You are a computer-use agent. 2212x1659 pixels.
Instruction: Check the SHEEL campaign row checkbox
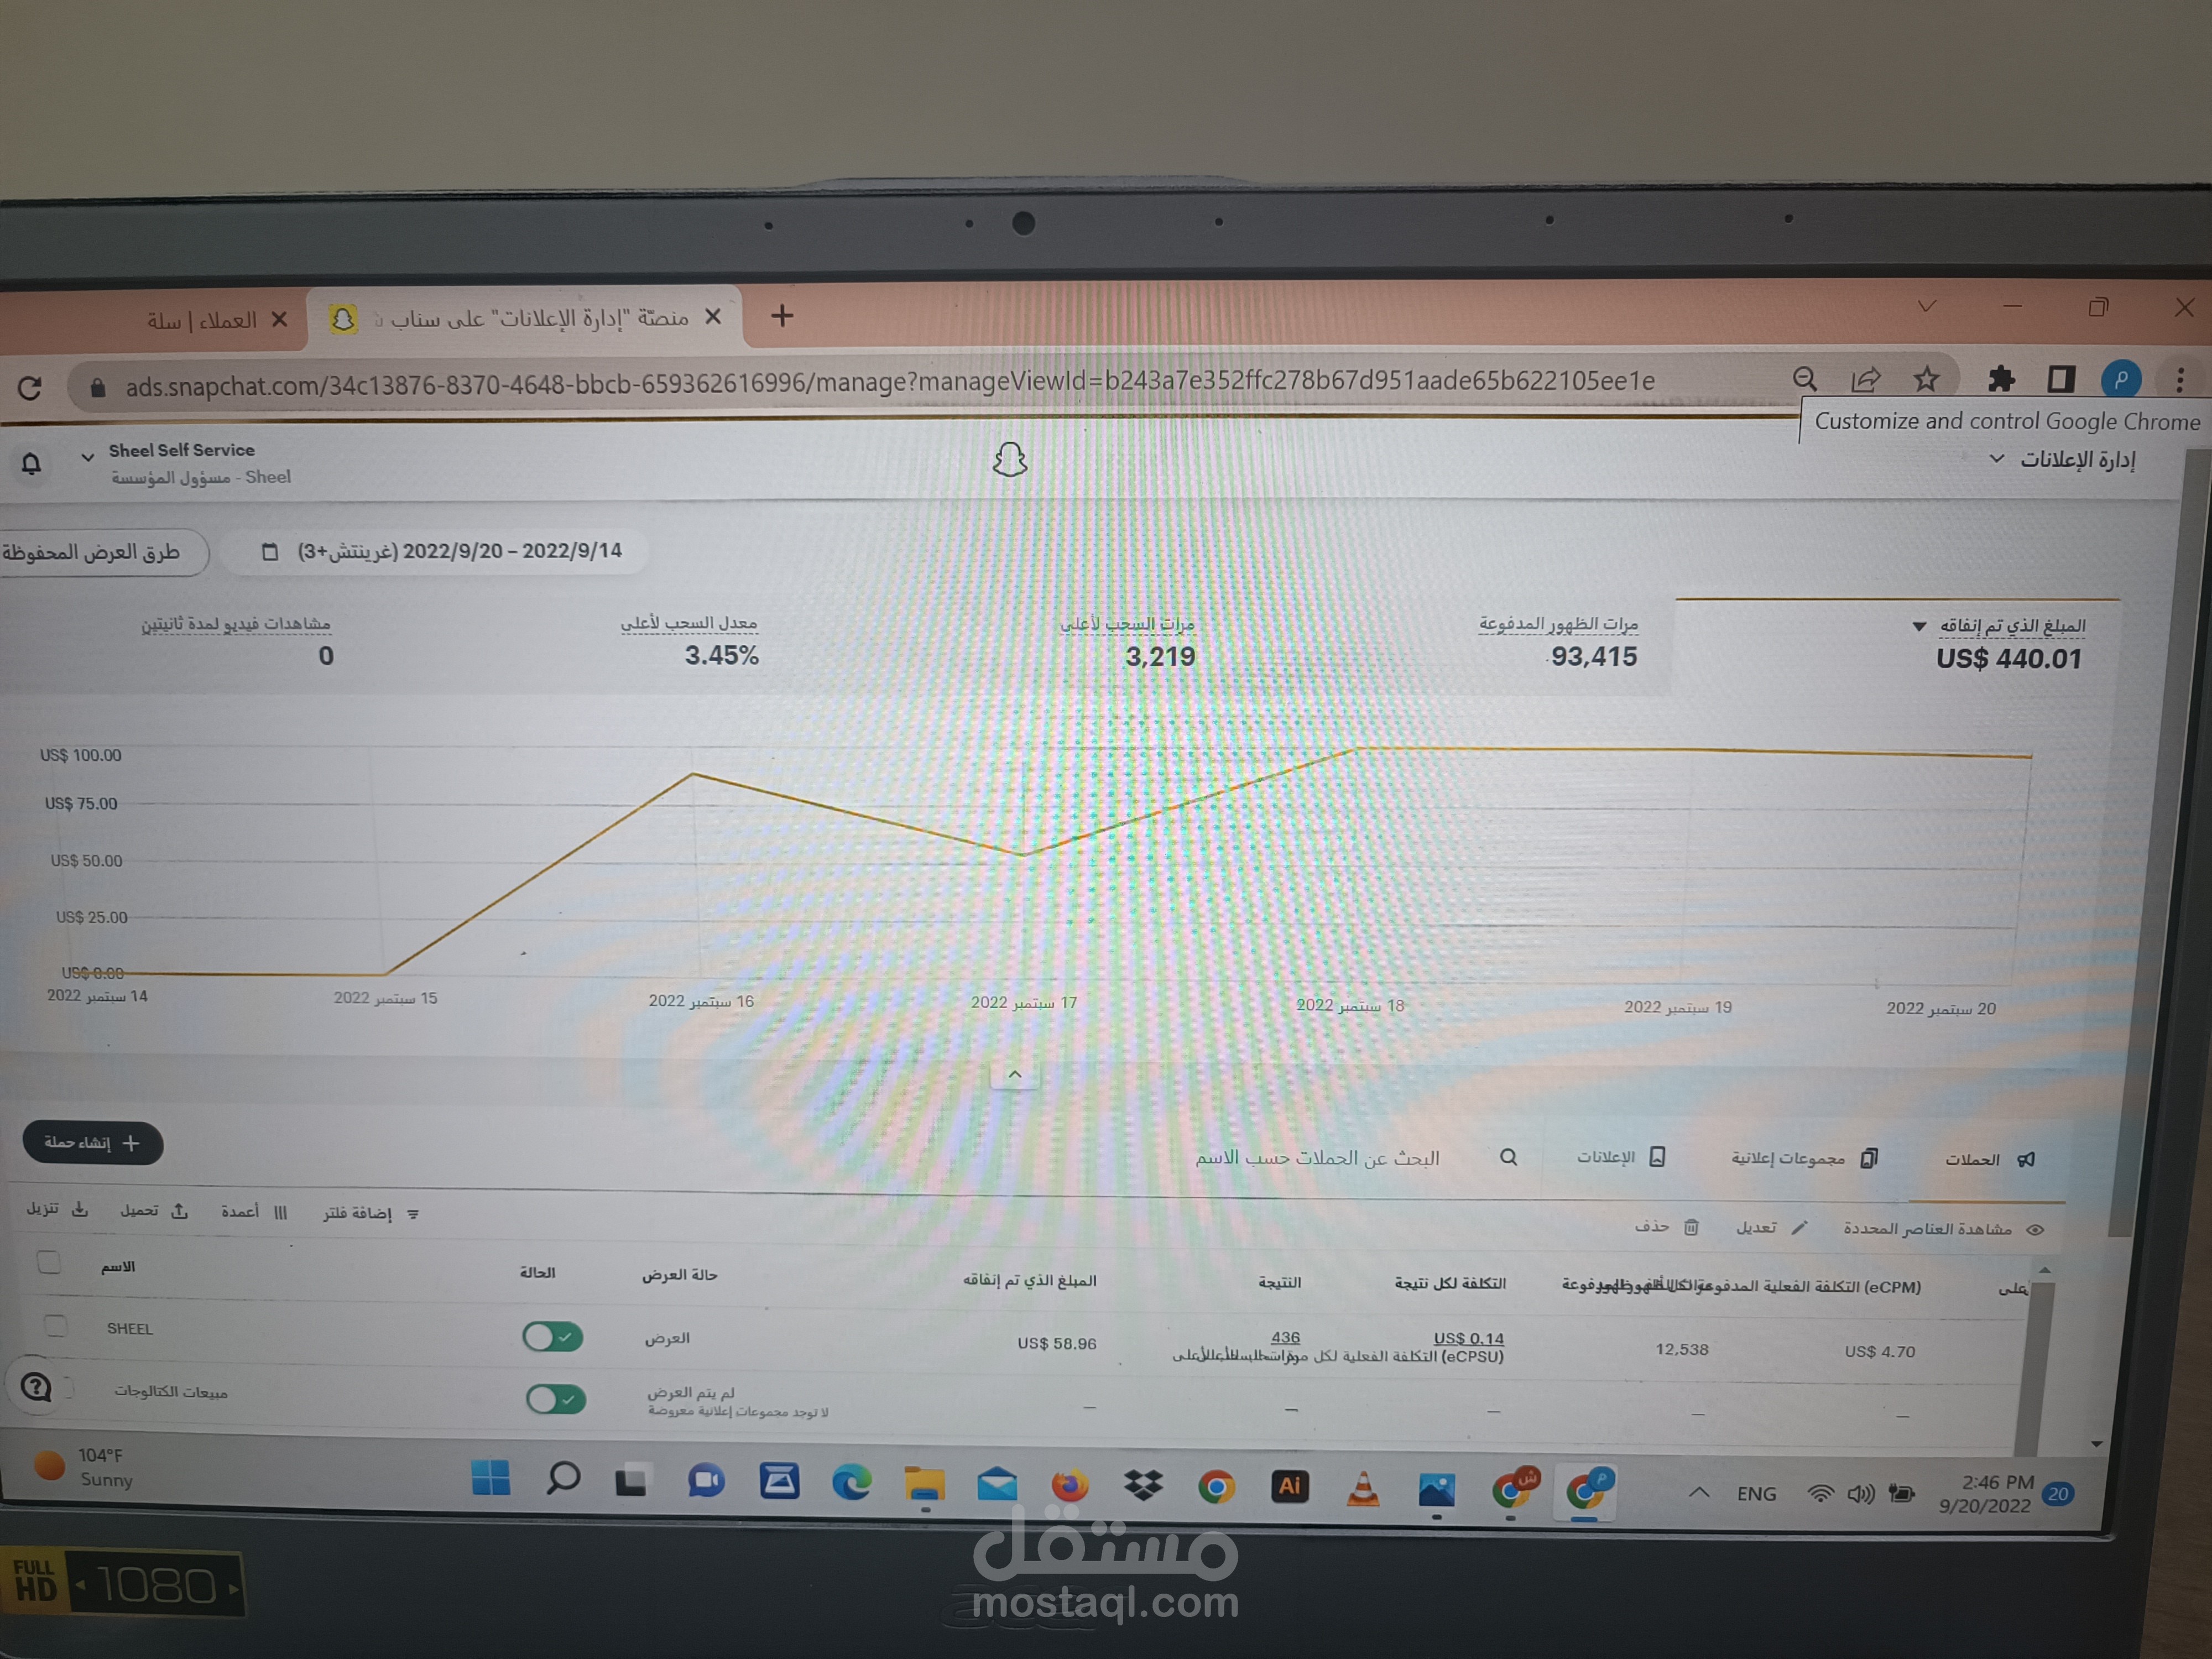tap(56, 1326)
